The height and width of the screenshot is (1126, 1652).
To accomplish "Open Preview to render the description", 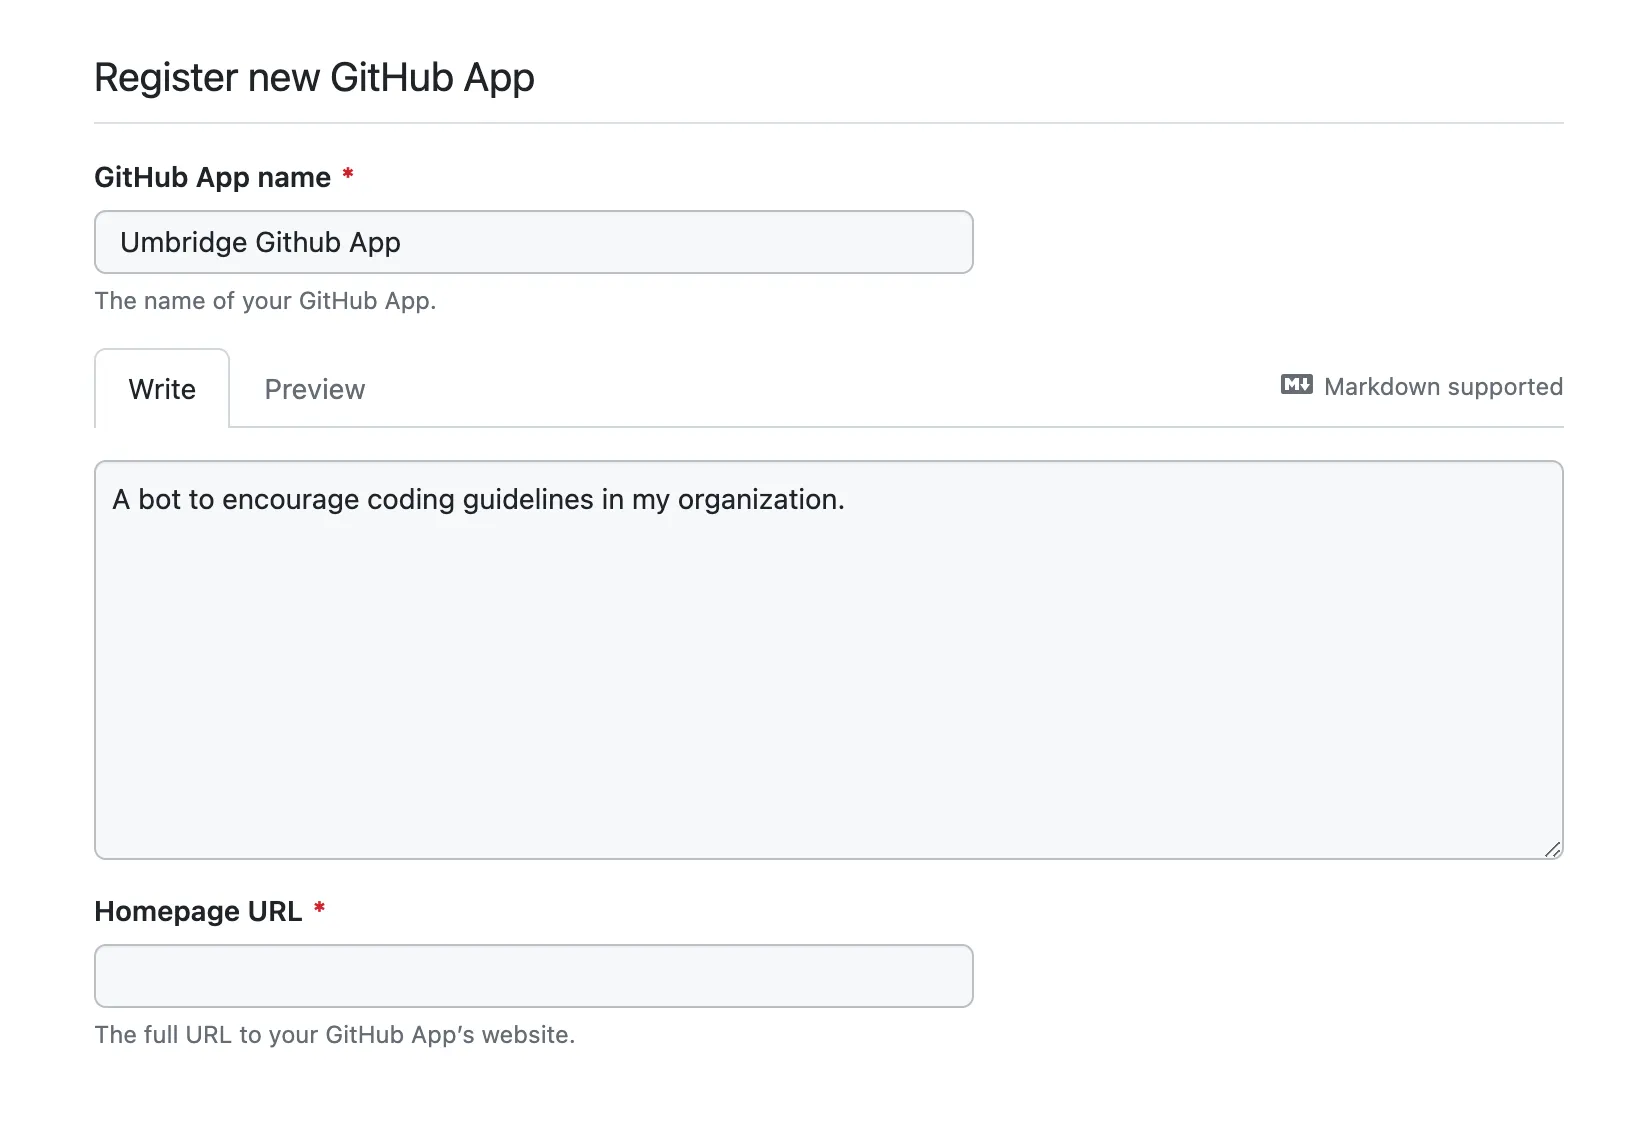I will click(x=314, y=389).
